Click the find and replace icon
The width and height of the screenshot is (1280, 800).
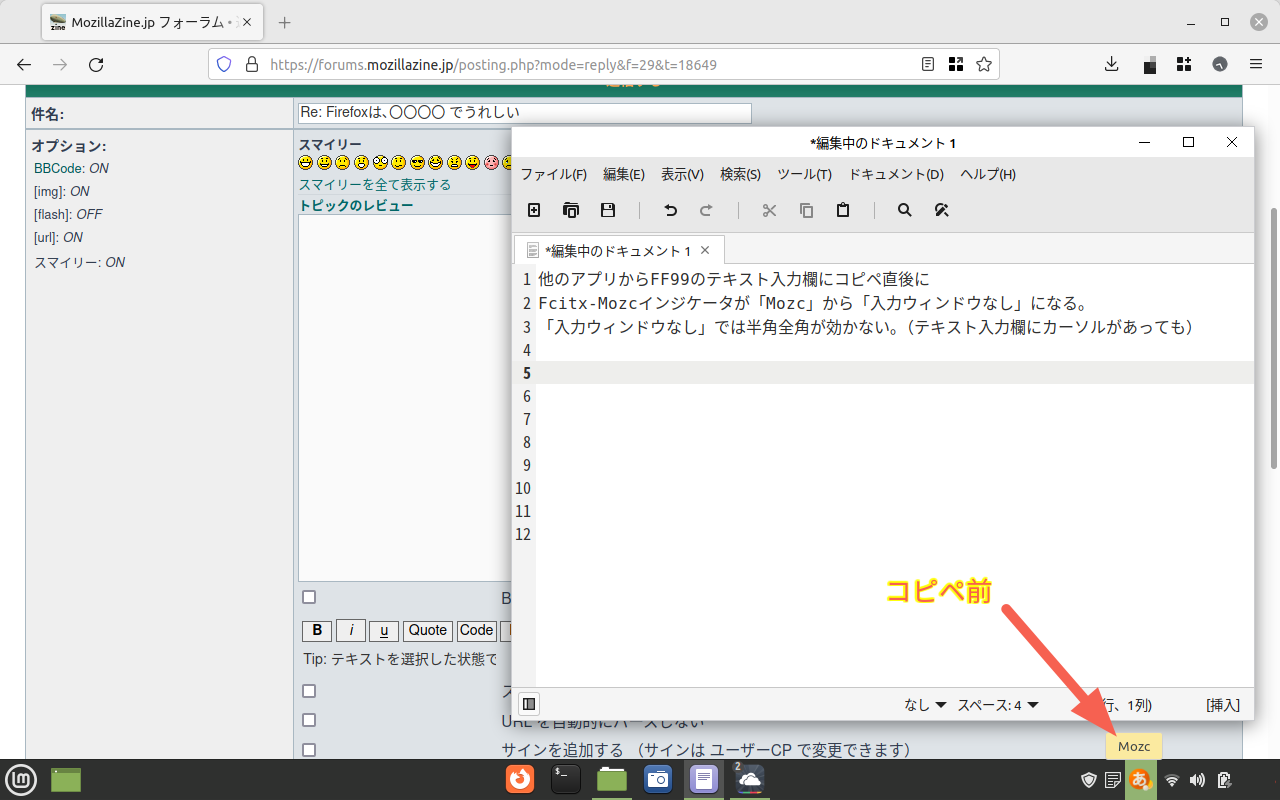click(x=941, y=210)
